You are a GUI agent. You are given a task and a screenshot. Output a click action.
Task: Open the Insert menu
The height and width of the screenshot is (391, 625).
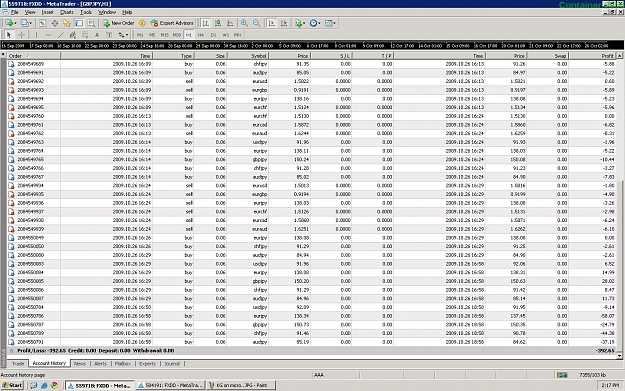click(x=47, y=12)
